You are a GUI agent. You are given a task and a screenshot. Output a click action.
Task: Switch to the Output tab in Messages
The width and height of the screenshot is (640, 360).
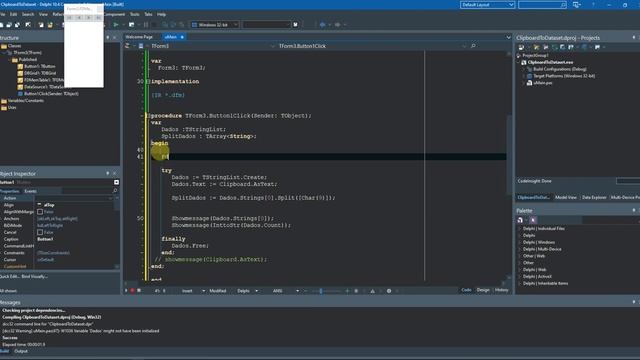21,351
